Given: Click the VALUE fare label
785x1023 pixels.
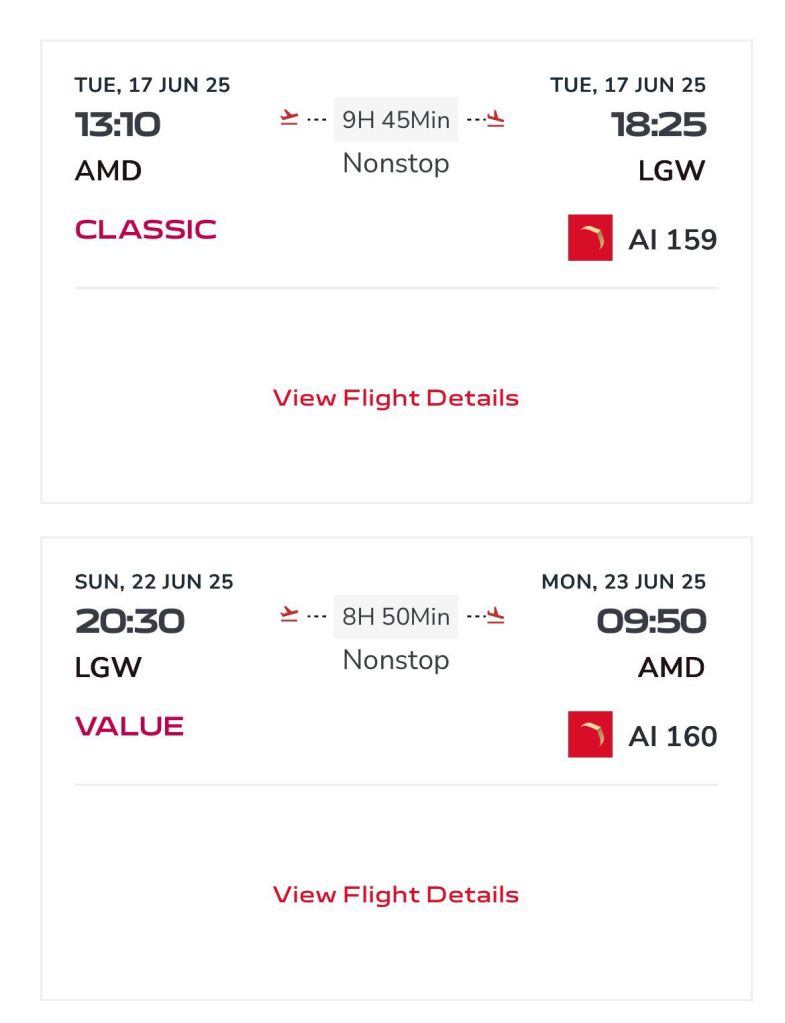Looking at the screenshot, I should coord(130,727).
